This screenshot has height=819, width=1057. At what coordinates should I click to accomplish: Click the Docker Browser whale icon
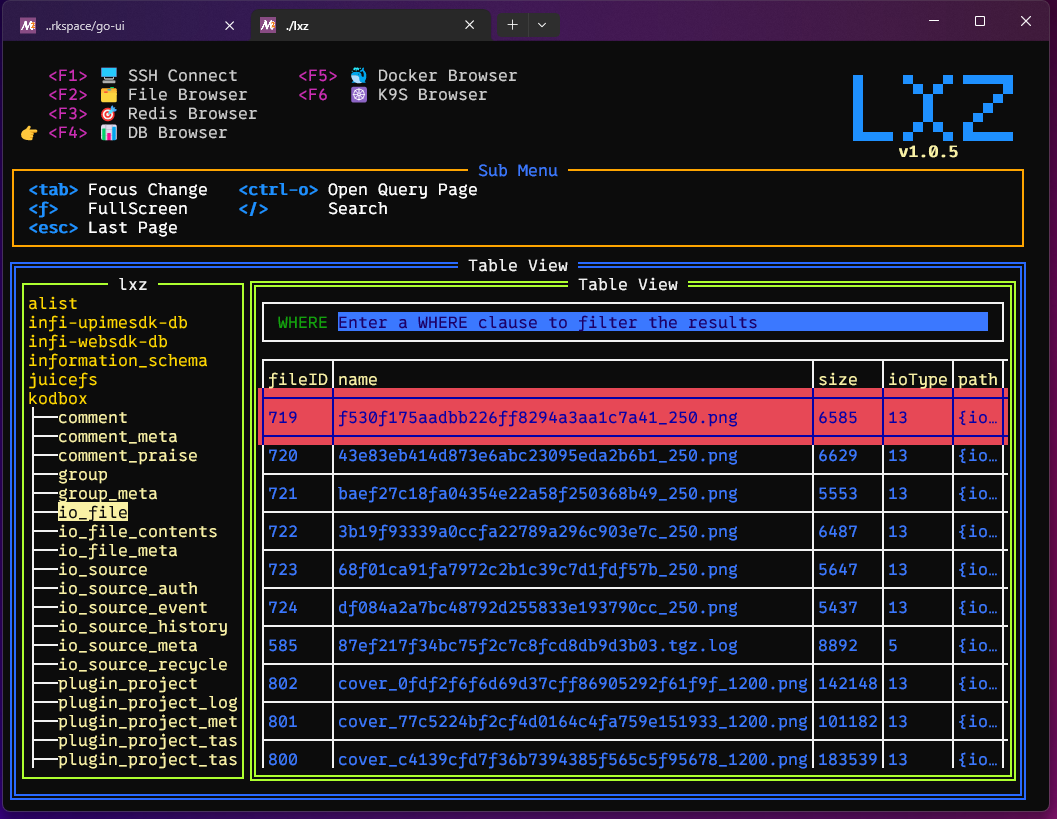click(x=359, y=75)
